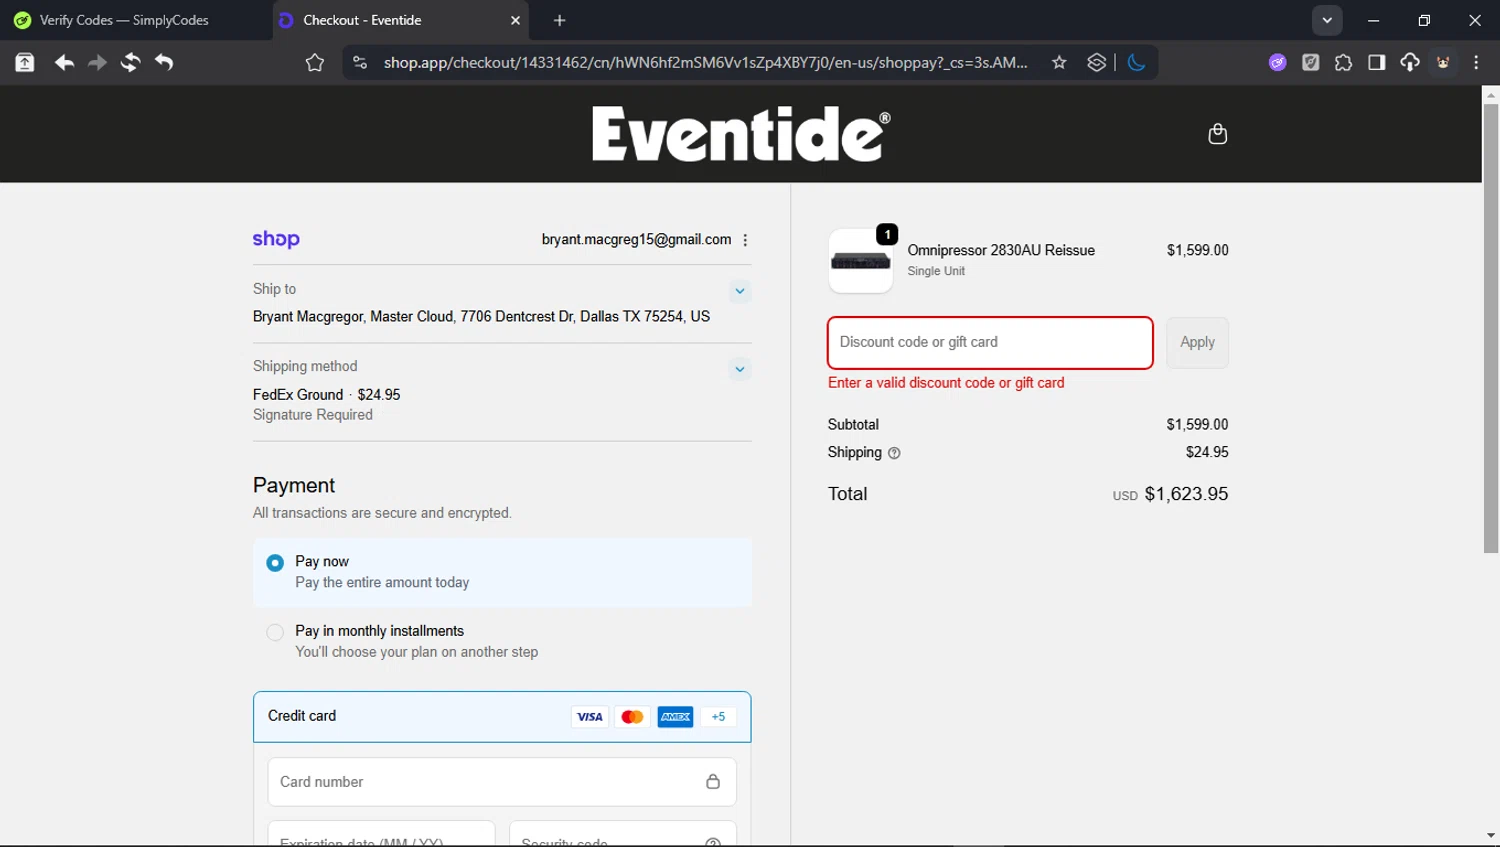Click the Visa card icon
This screenshot has height=847, width=1500.
(x=590, y=717)
